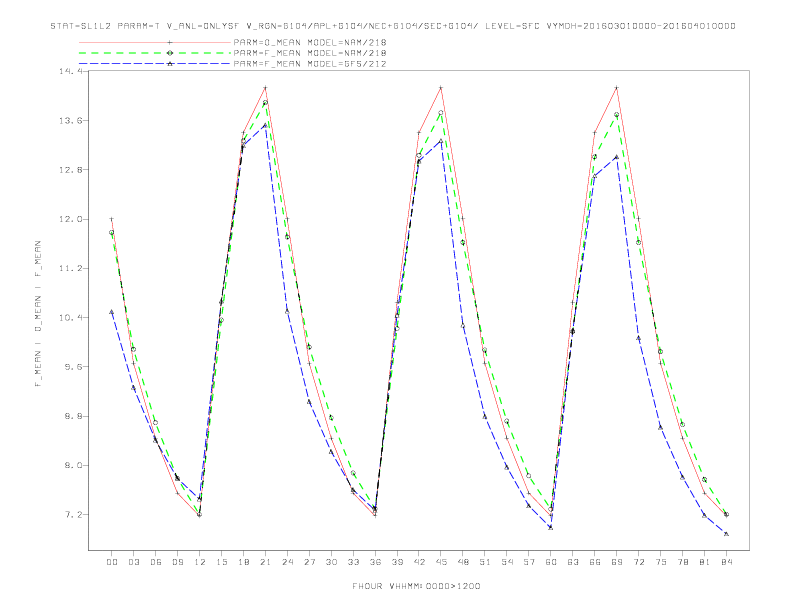
Task: Click the red observed peak point at hour 21
Action: 265,88
